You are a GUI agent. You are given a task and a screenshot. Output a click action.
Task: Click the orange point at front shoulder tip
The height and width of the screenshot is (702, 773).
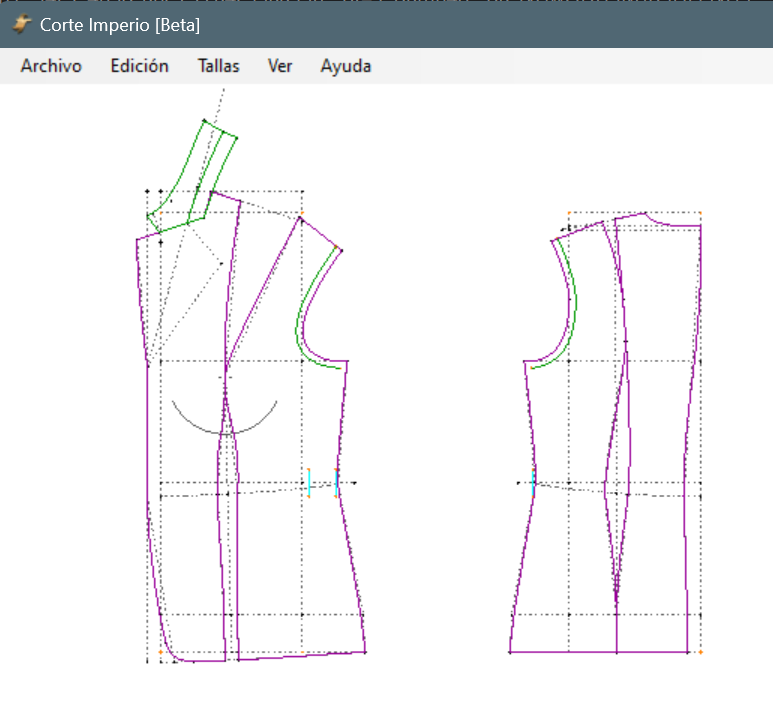click(340, 250)
